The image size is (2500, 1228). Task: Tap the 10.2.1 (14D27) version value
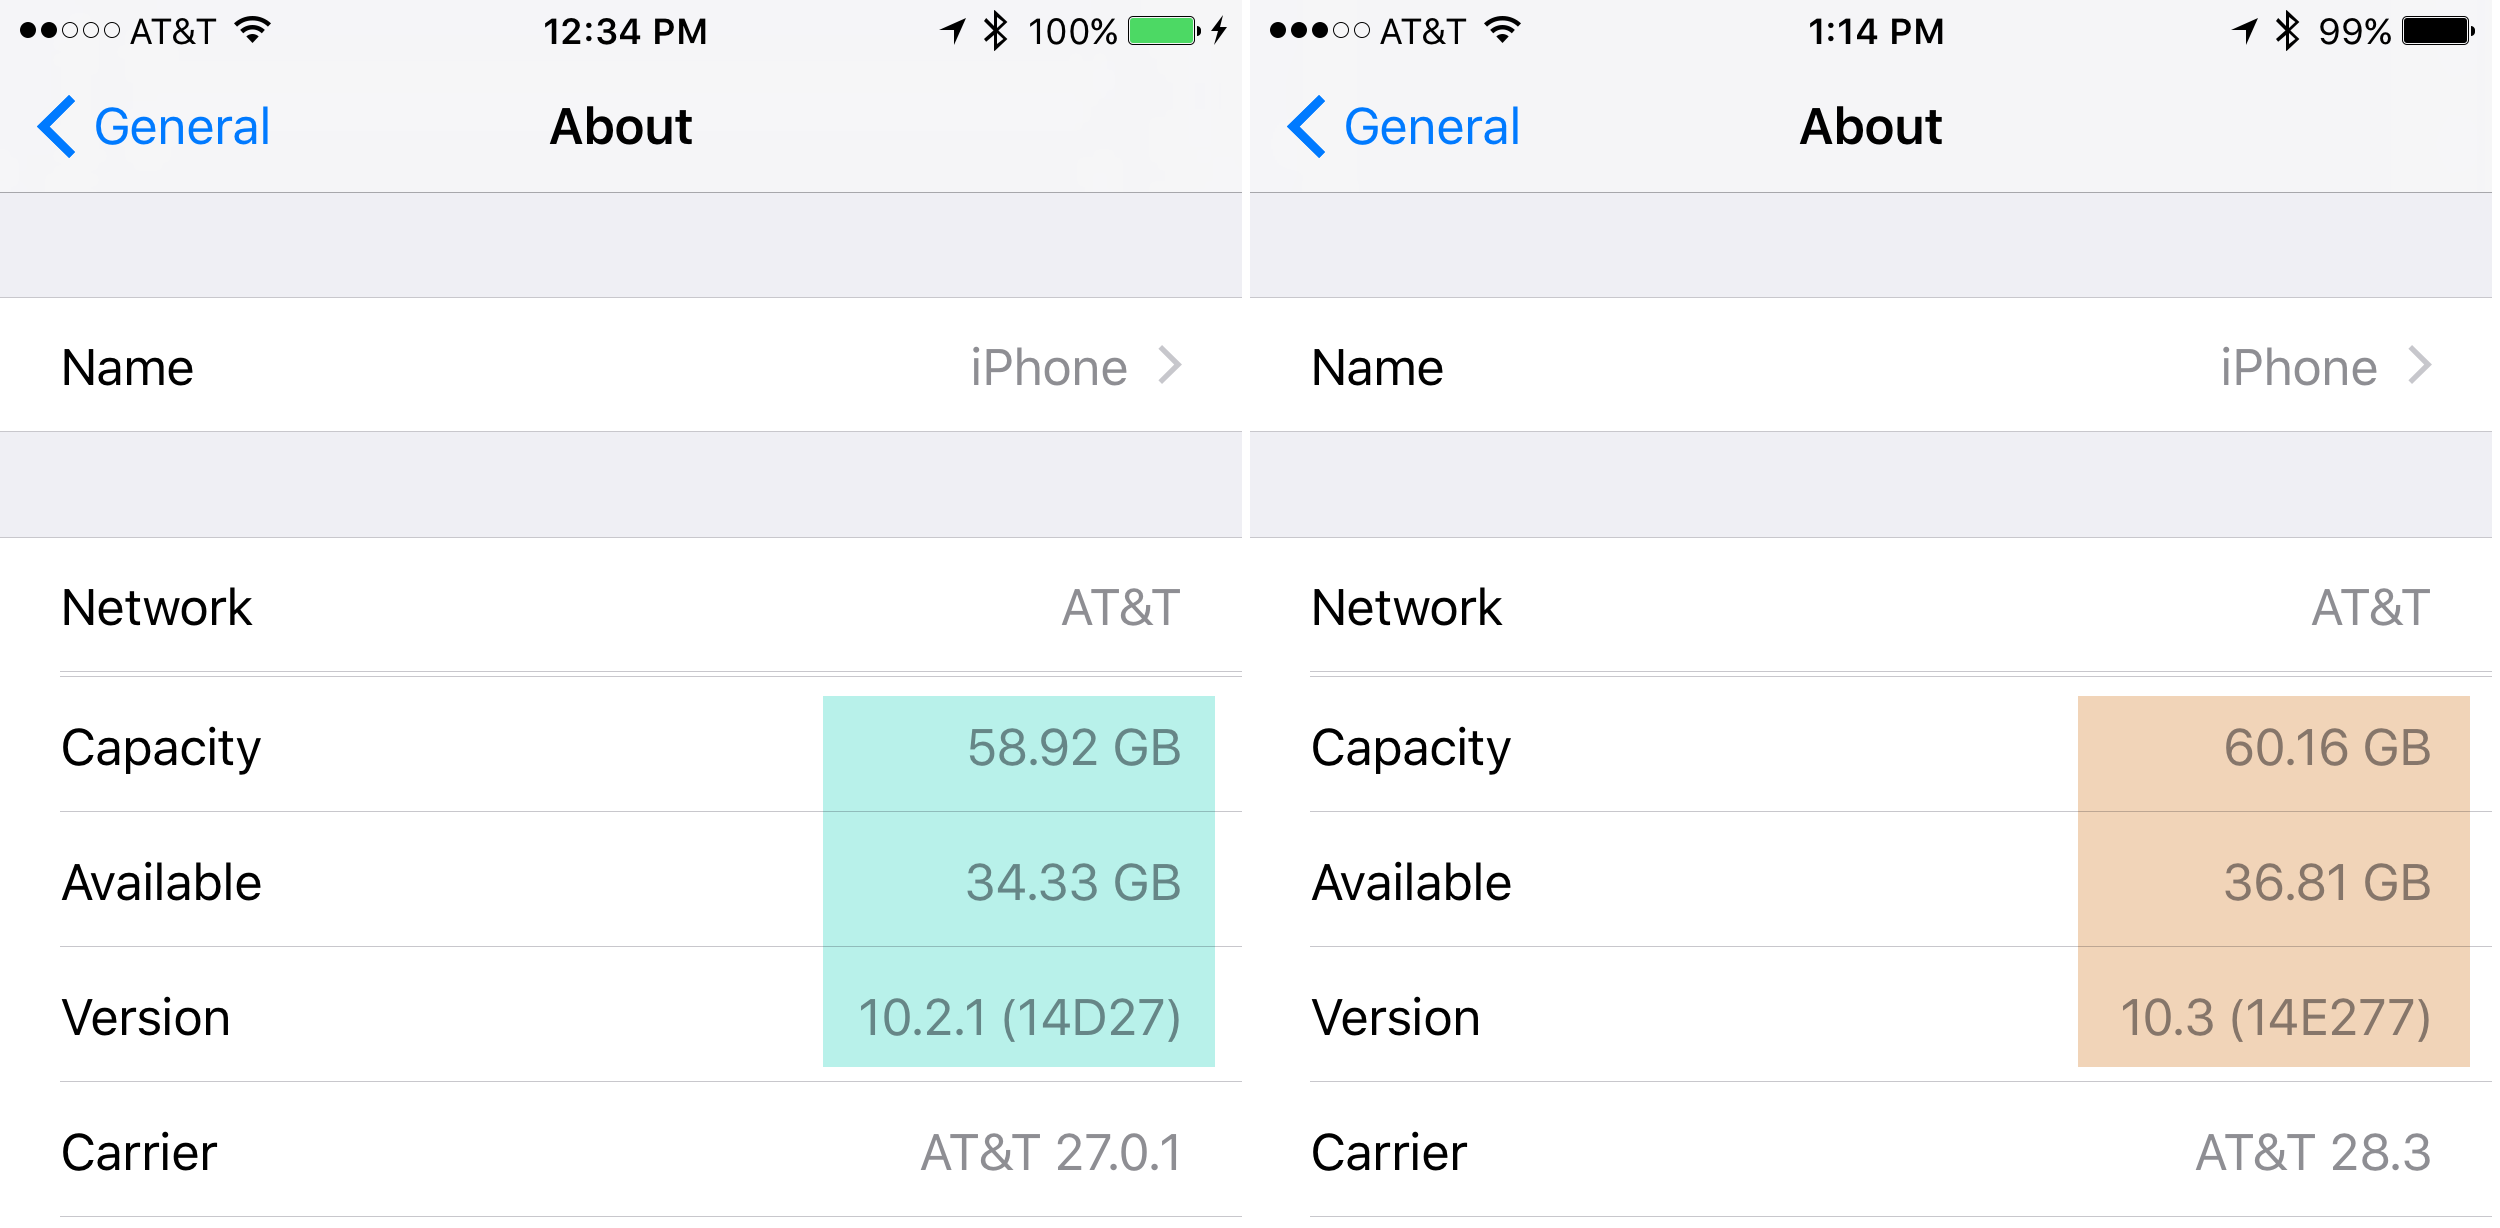[x=1019, y=1018]
